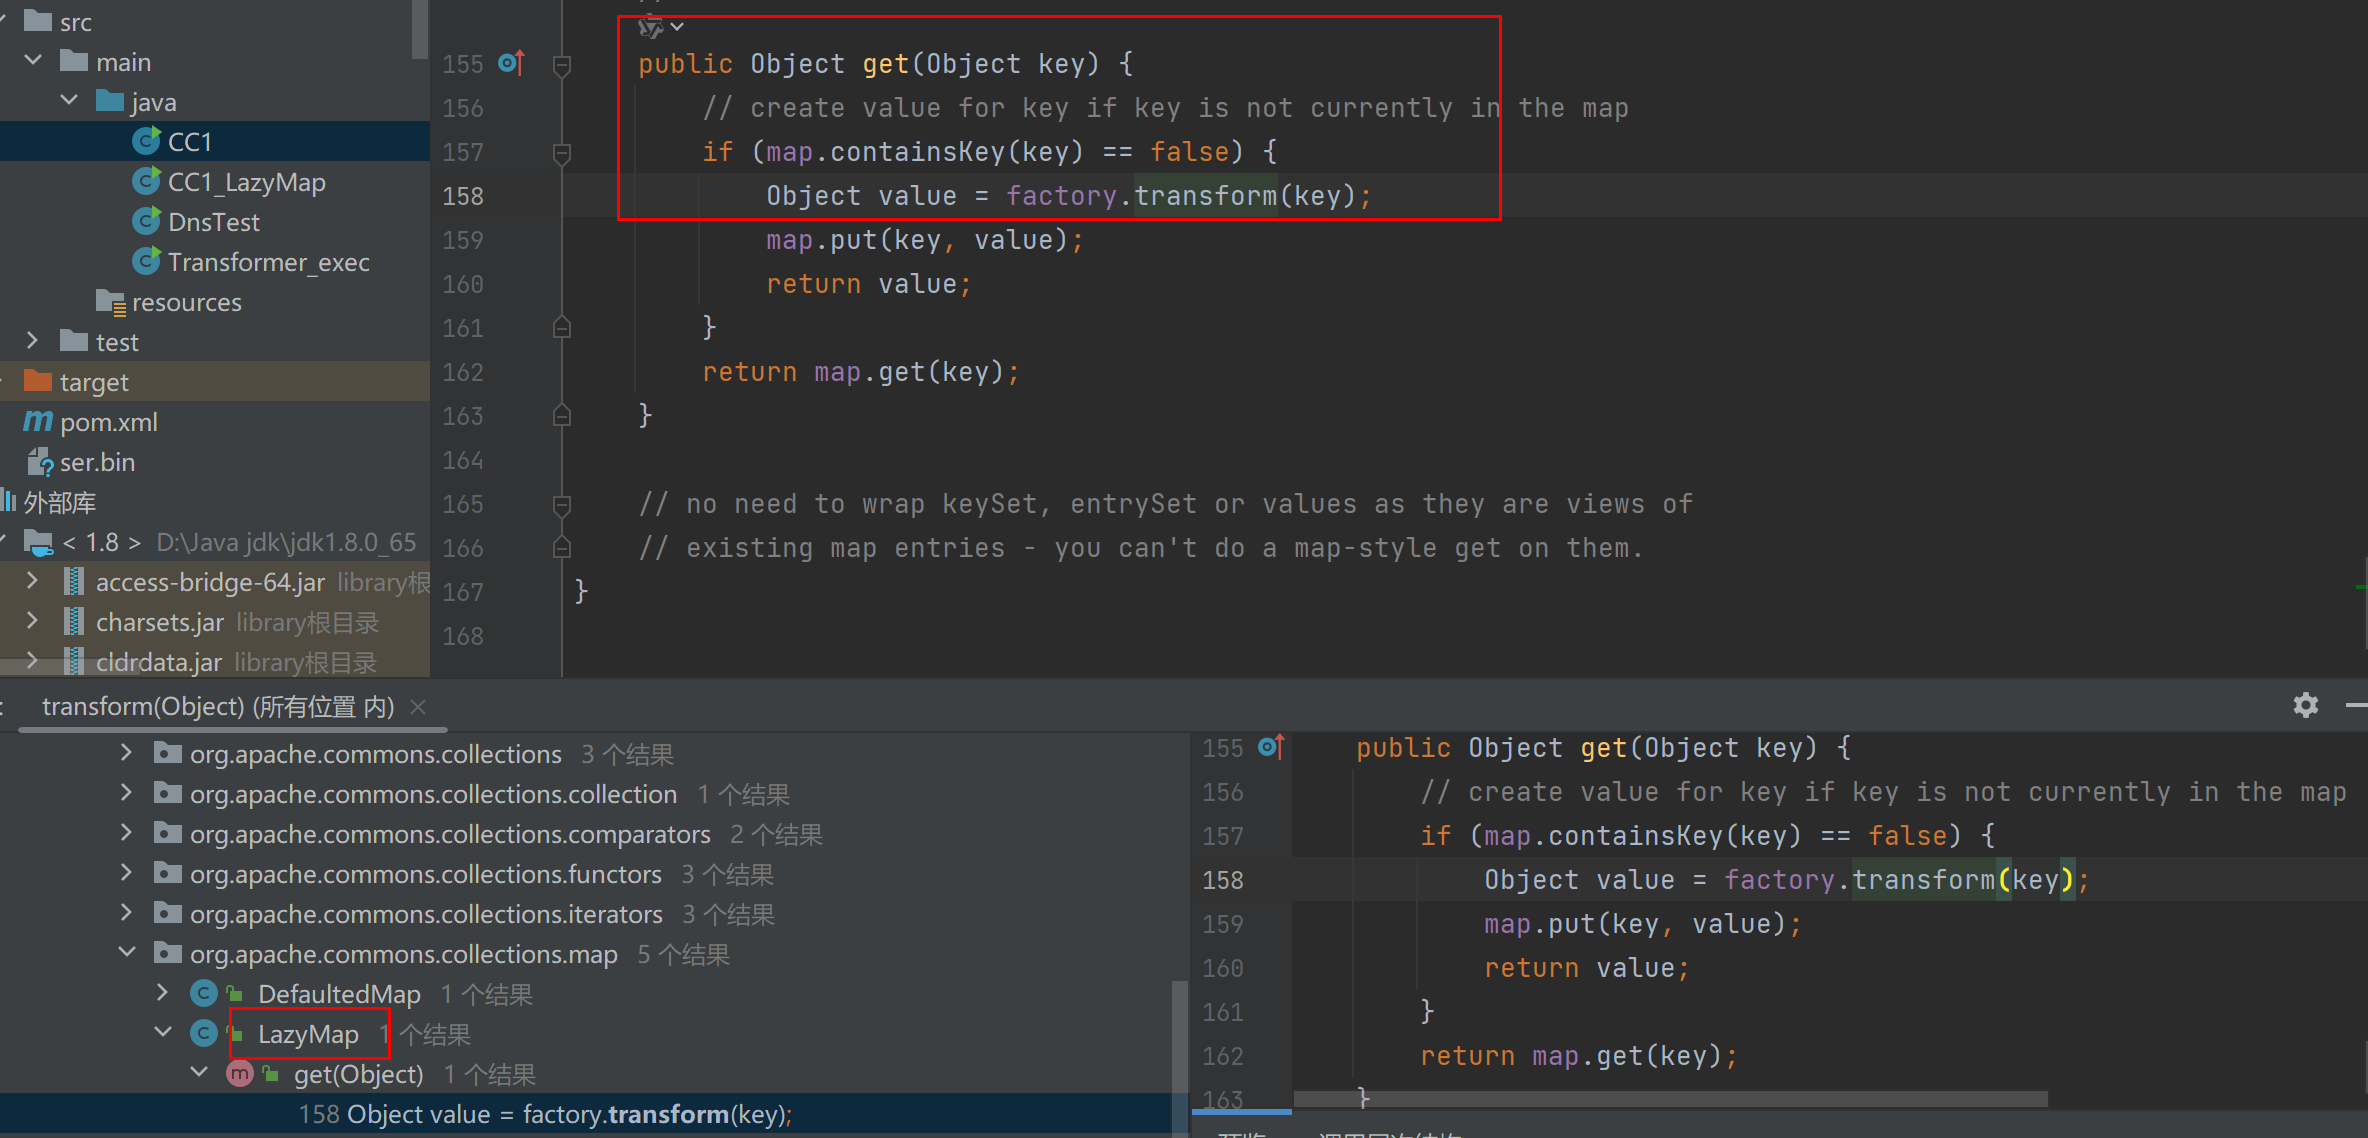Click fold end marker at line 163
2368x1138 pixels.
click(x=562, y=415)
